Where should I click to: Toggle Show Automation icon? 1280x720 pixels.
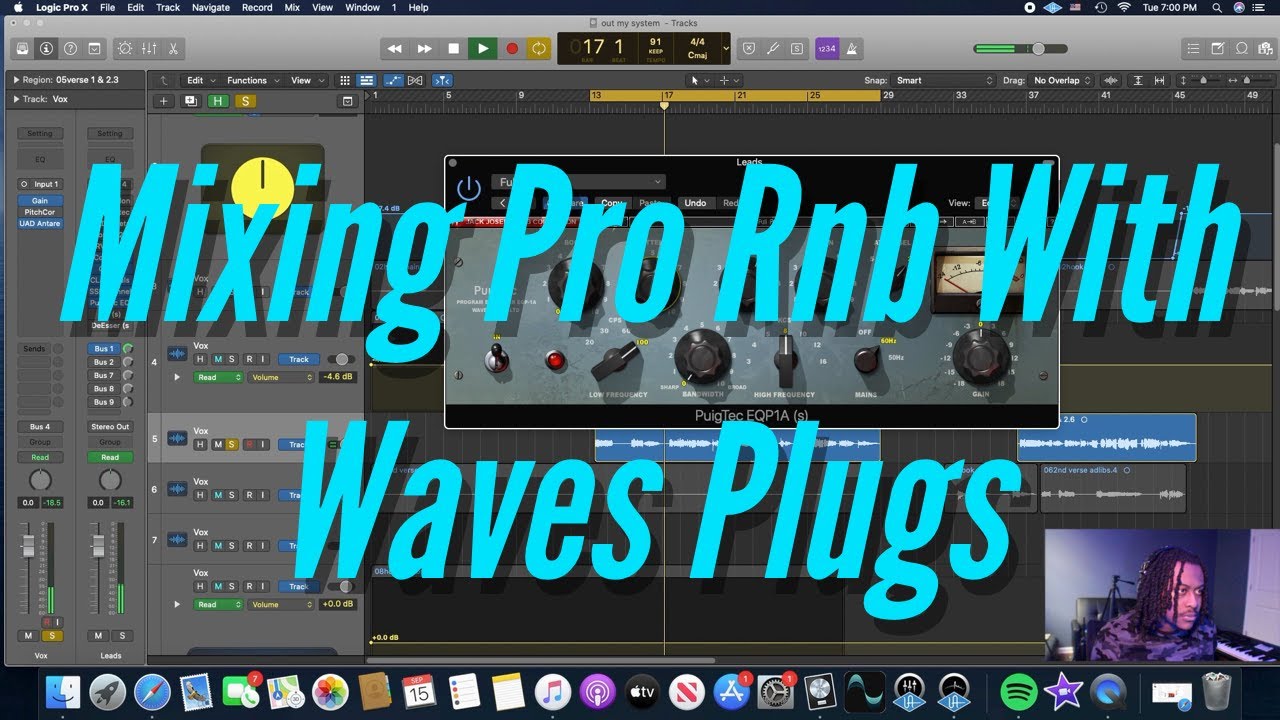[x=394, y=80]
